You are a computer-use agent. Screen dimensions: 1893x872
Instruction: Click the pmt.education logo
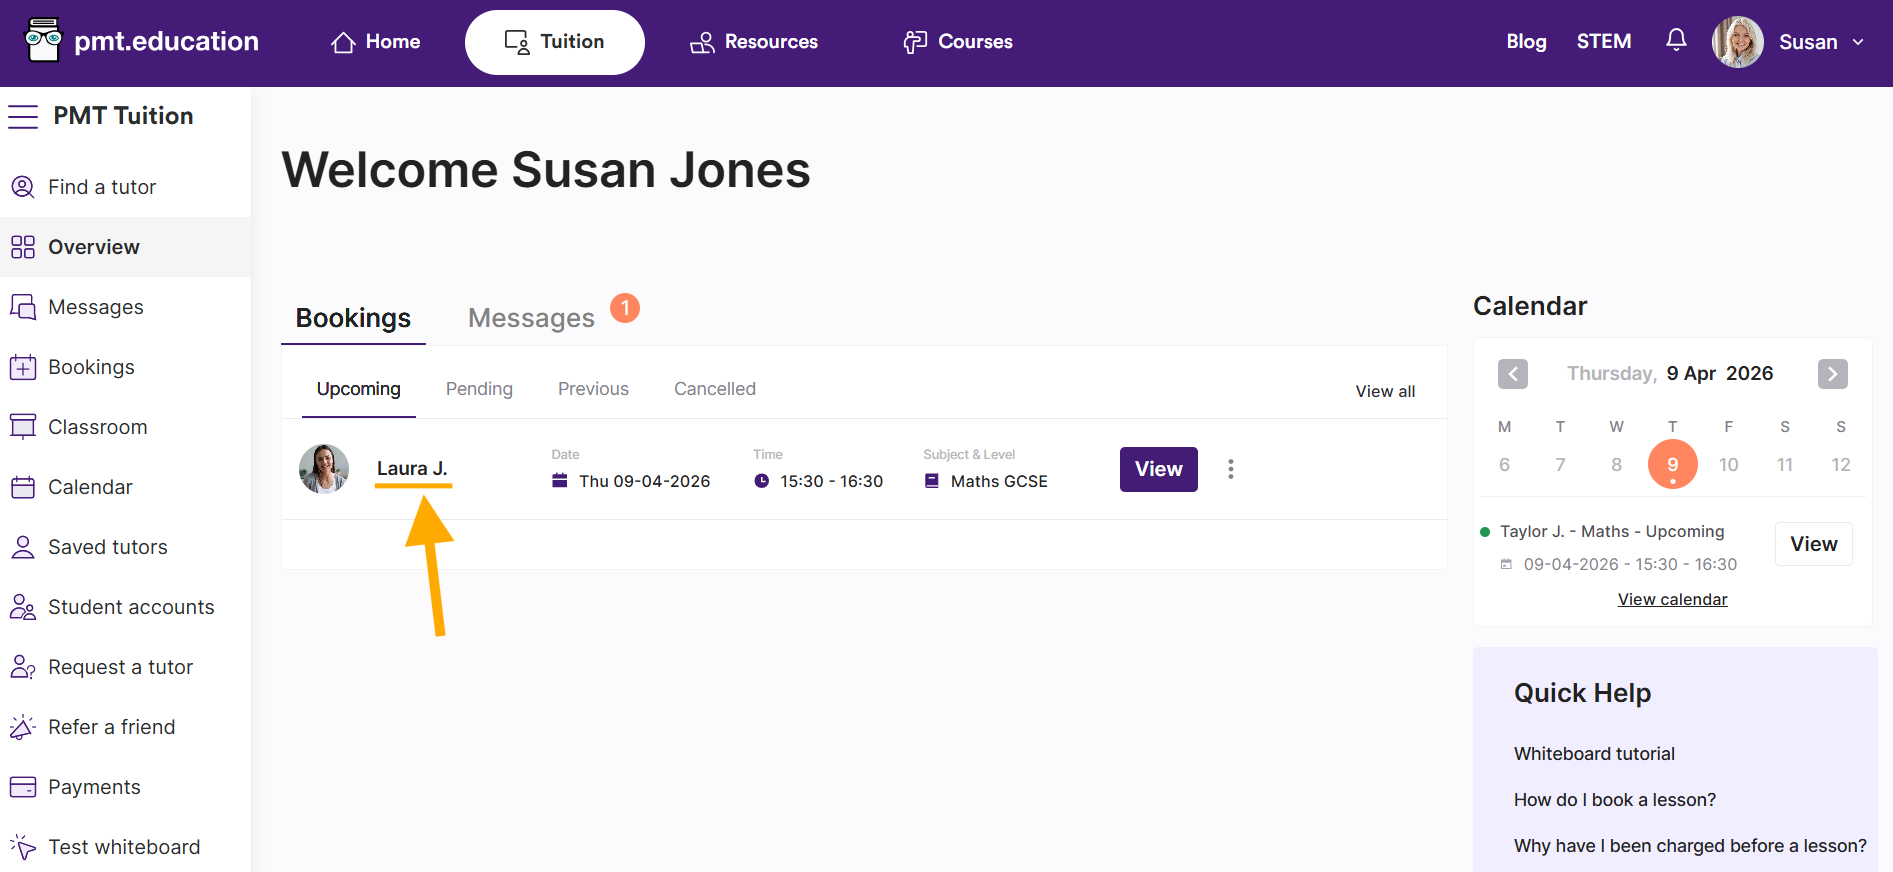pos(142,41)
